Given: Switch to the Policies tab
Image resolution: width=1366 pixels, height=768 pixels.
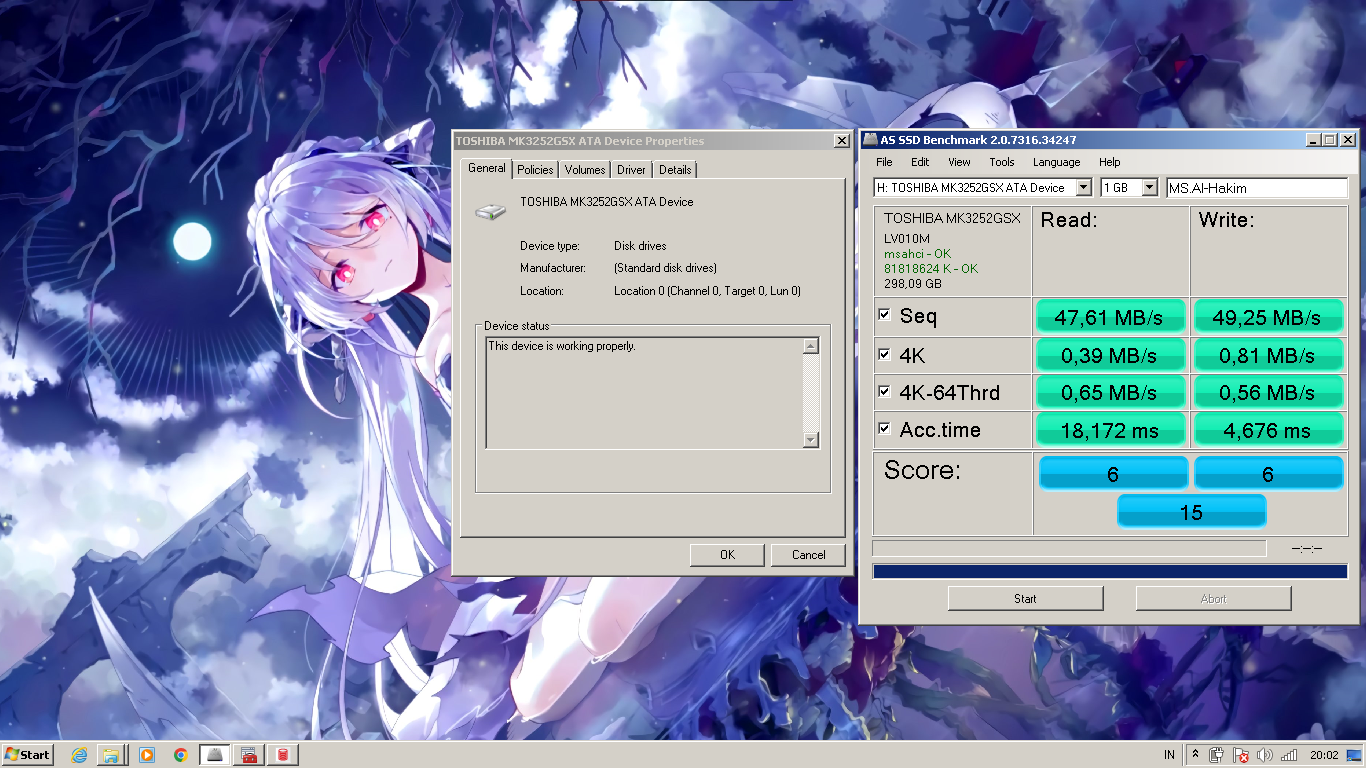Looking at the screenshot, I should [535, 170].
